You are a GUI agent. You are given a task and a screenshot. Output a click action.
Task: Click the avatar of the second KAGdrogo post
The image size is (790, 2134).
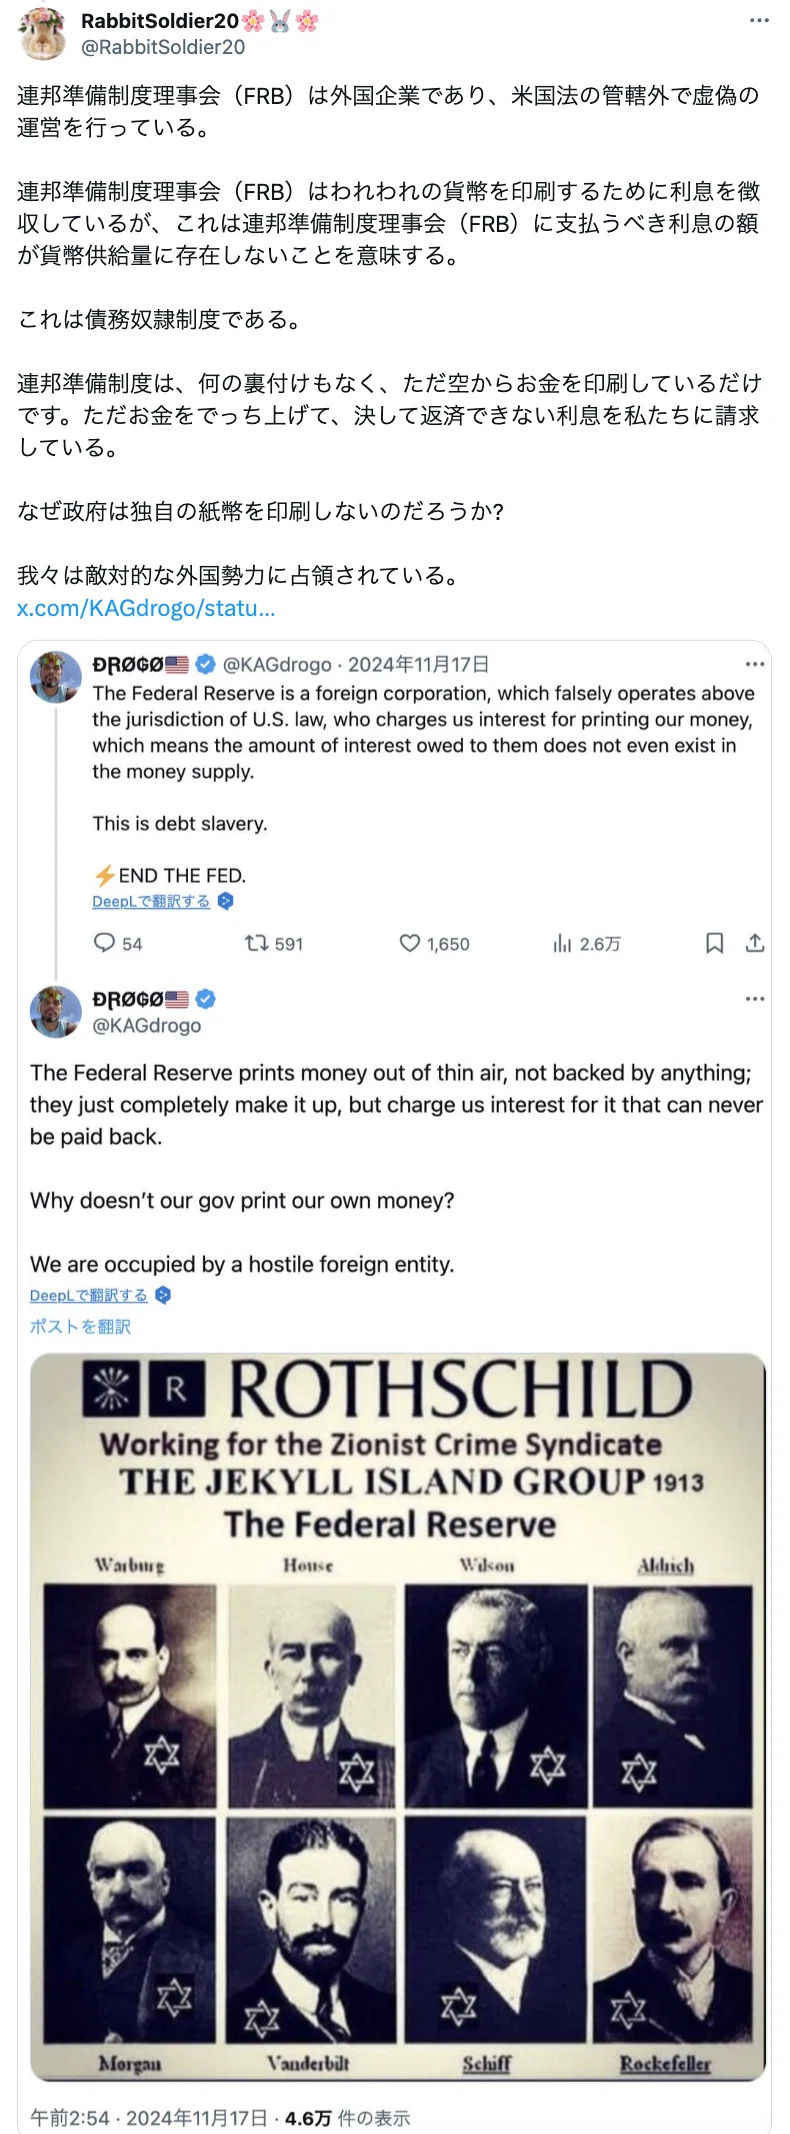tap(56, 1012)
